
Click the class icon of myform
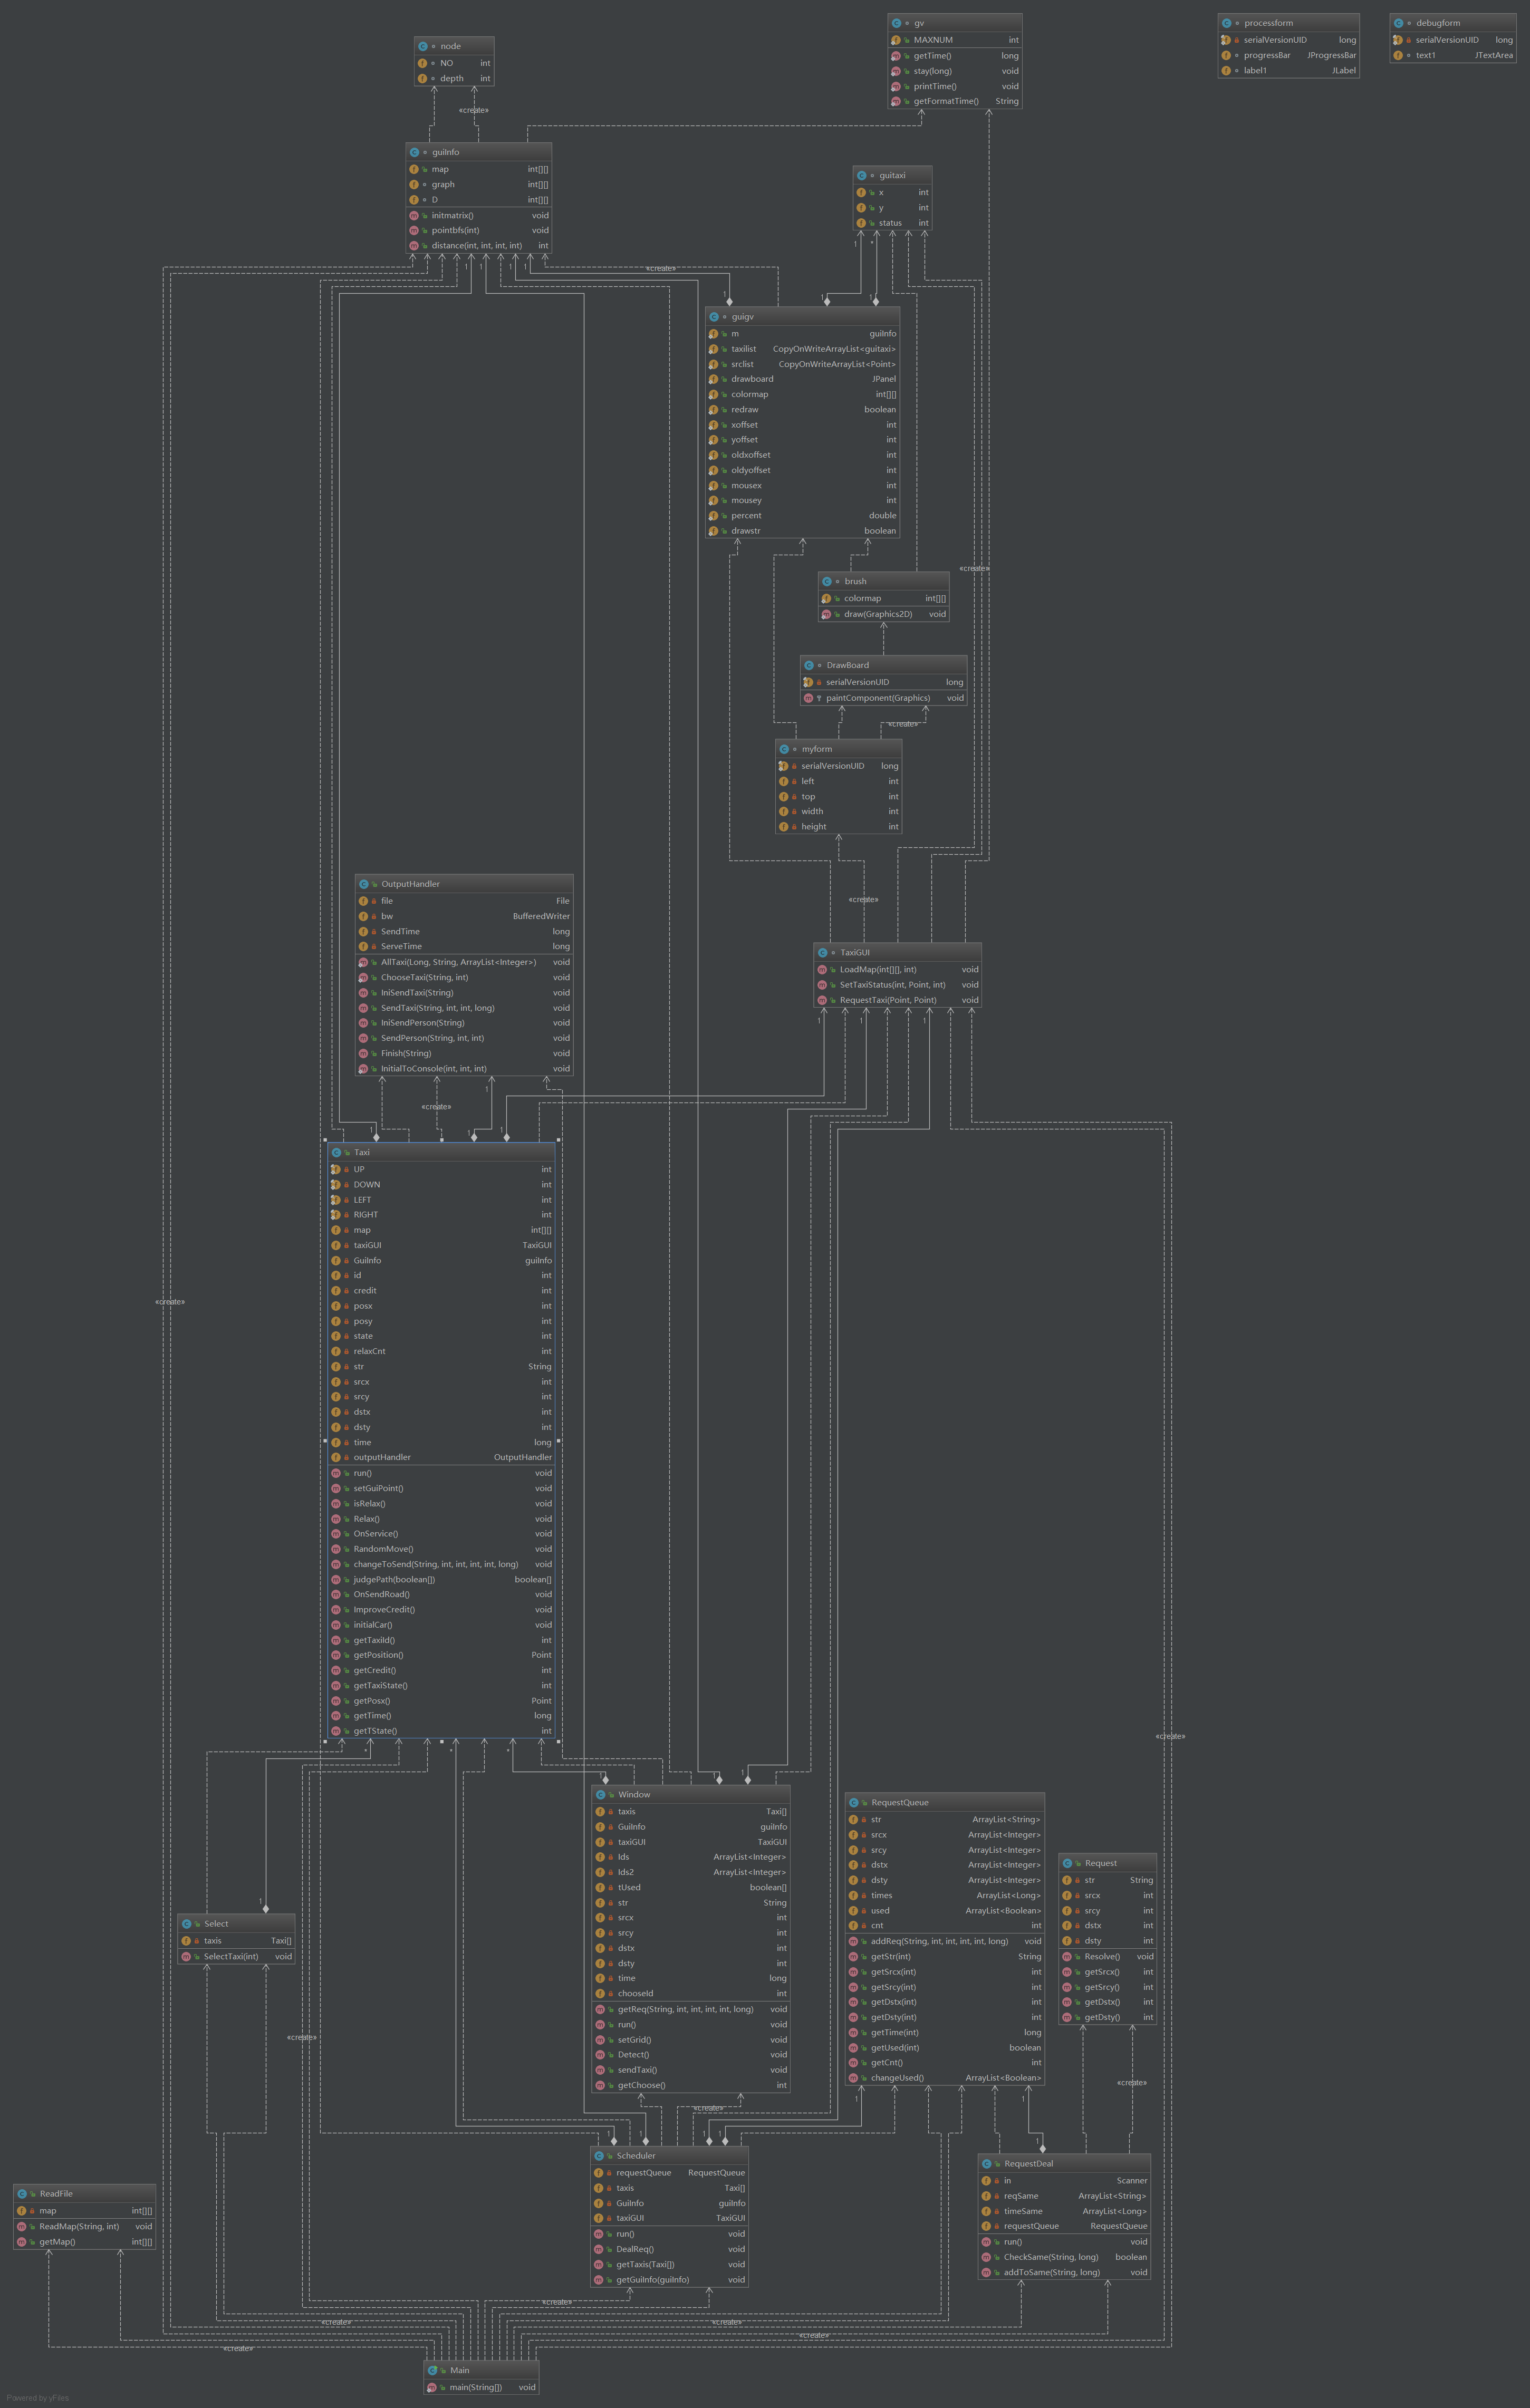(x=784, y=749)
